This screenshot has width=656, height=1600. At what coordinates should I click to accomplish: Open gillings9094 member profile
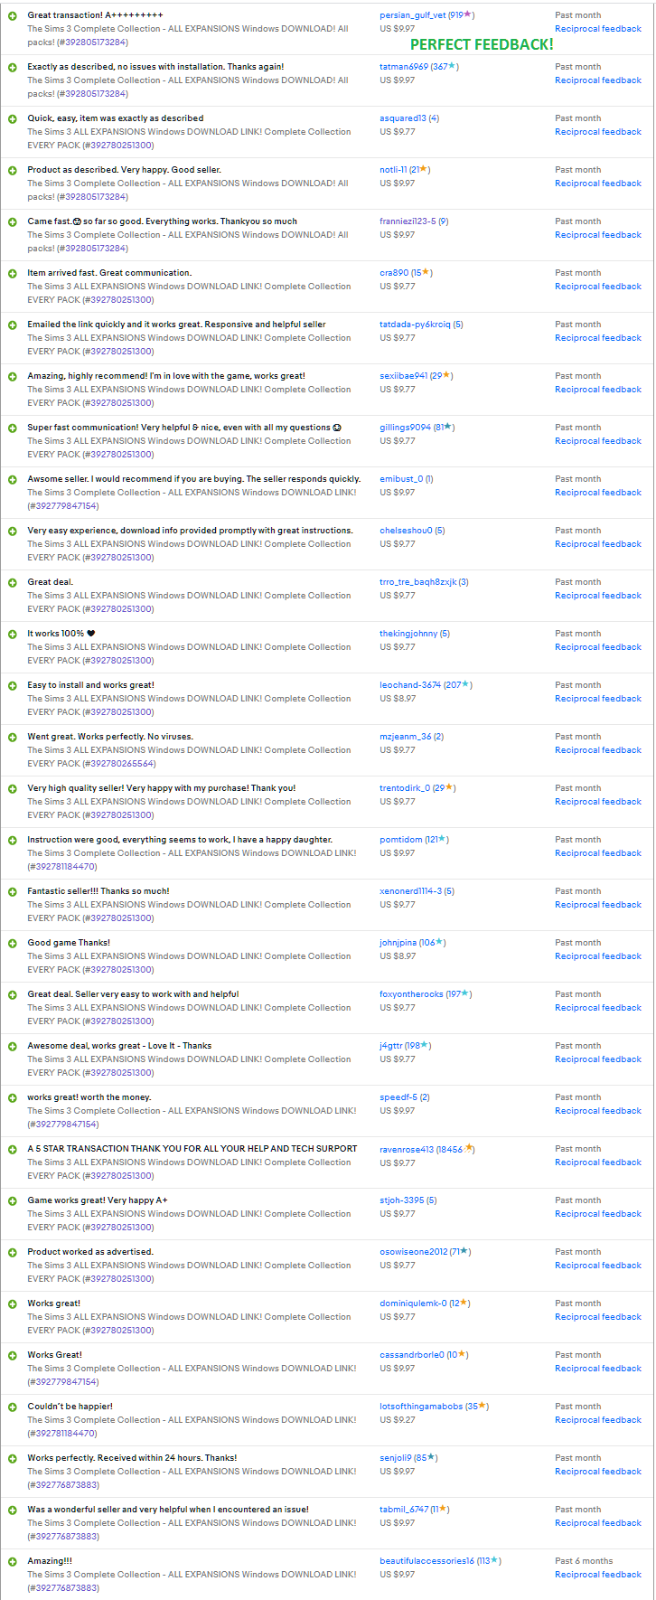click(x=405, y=427)
